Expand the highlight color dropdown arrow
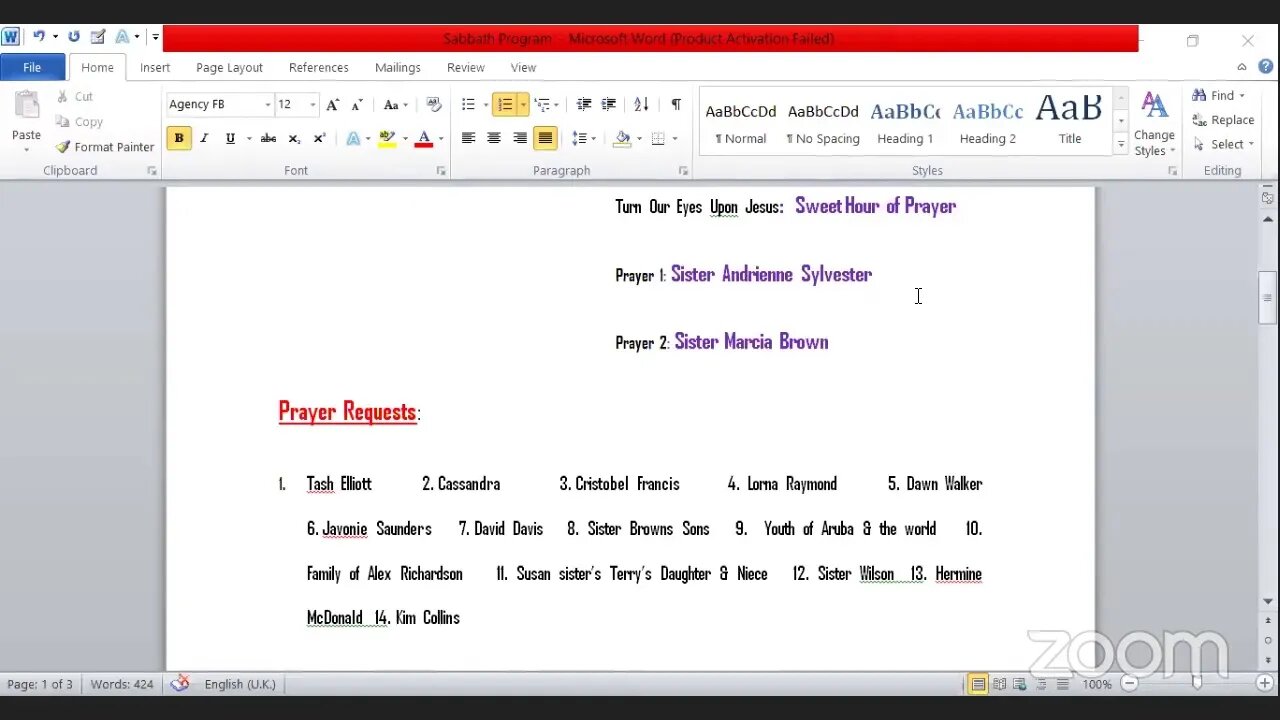The height and width of the screenshot is (720, 1280). (x=405, y=139)
